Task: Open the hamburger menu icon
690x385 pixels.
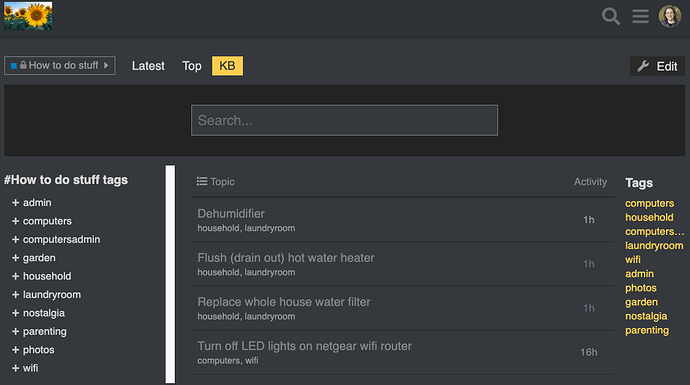Action: click(x=640, y=16)
